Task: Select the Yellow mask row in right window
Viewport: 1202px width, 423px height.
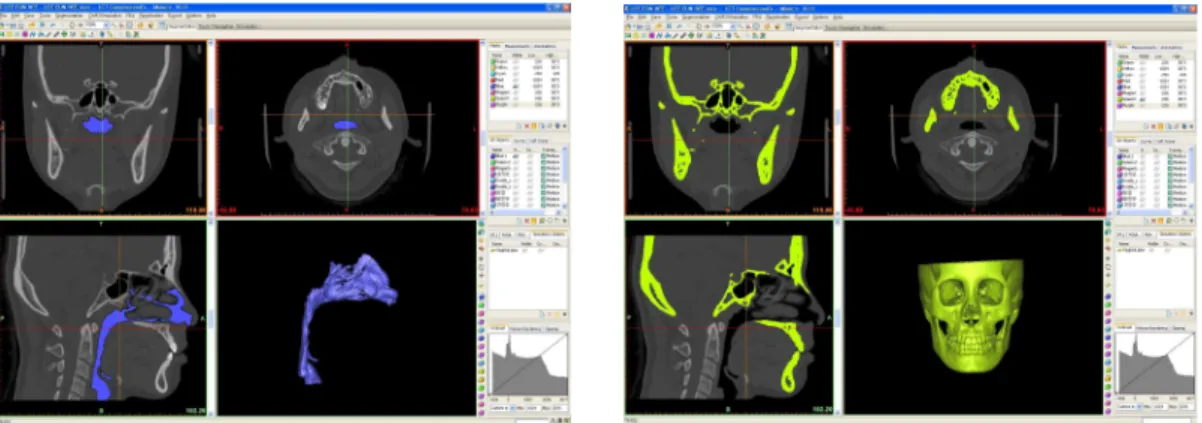Action: (x=1150, y=67)
